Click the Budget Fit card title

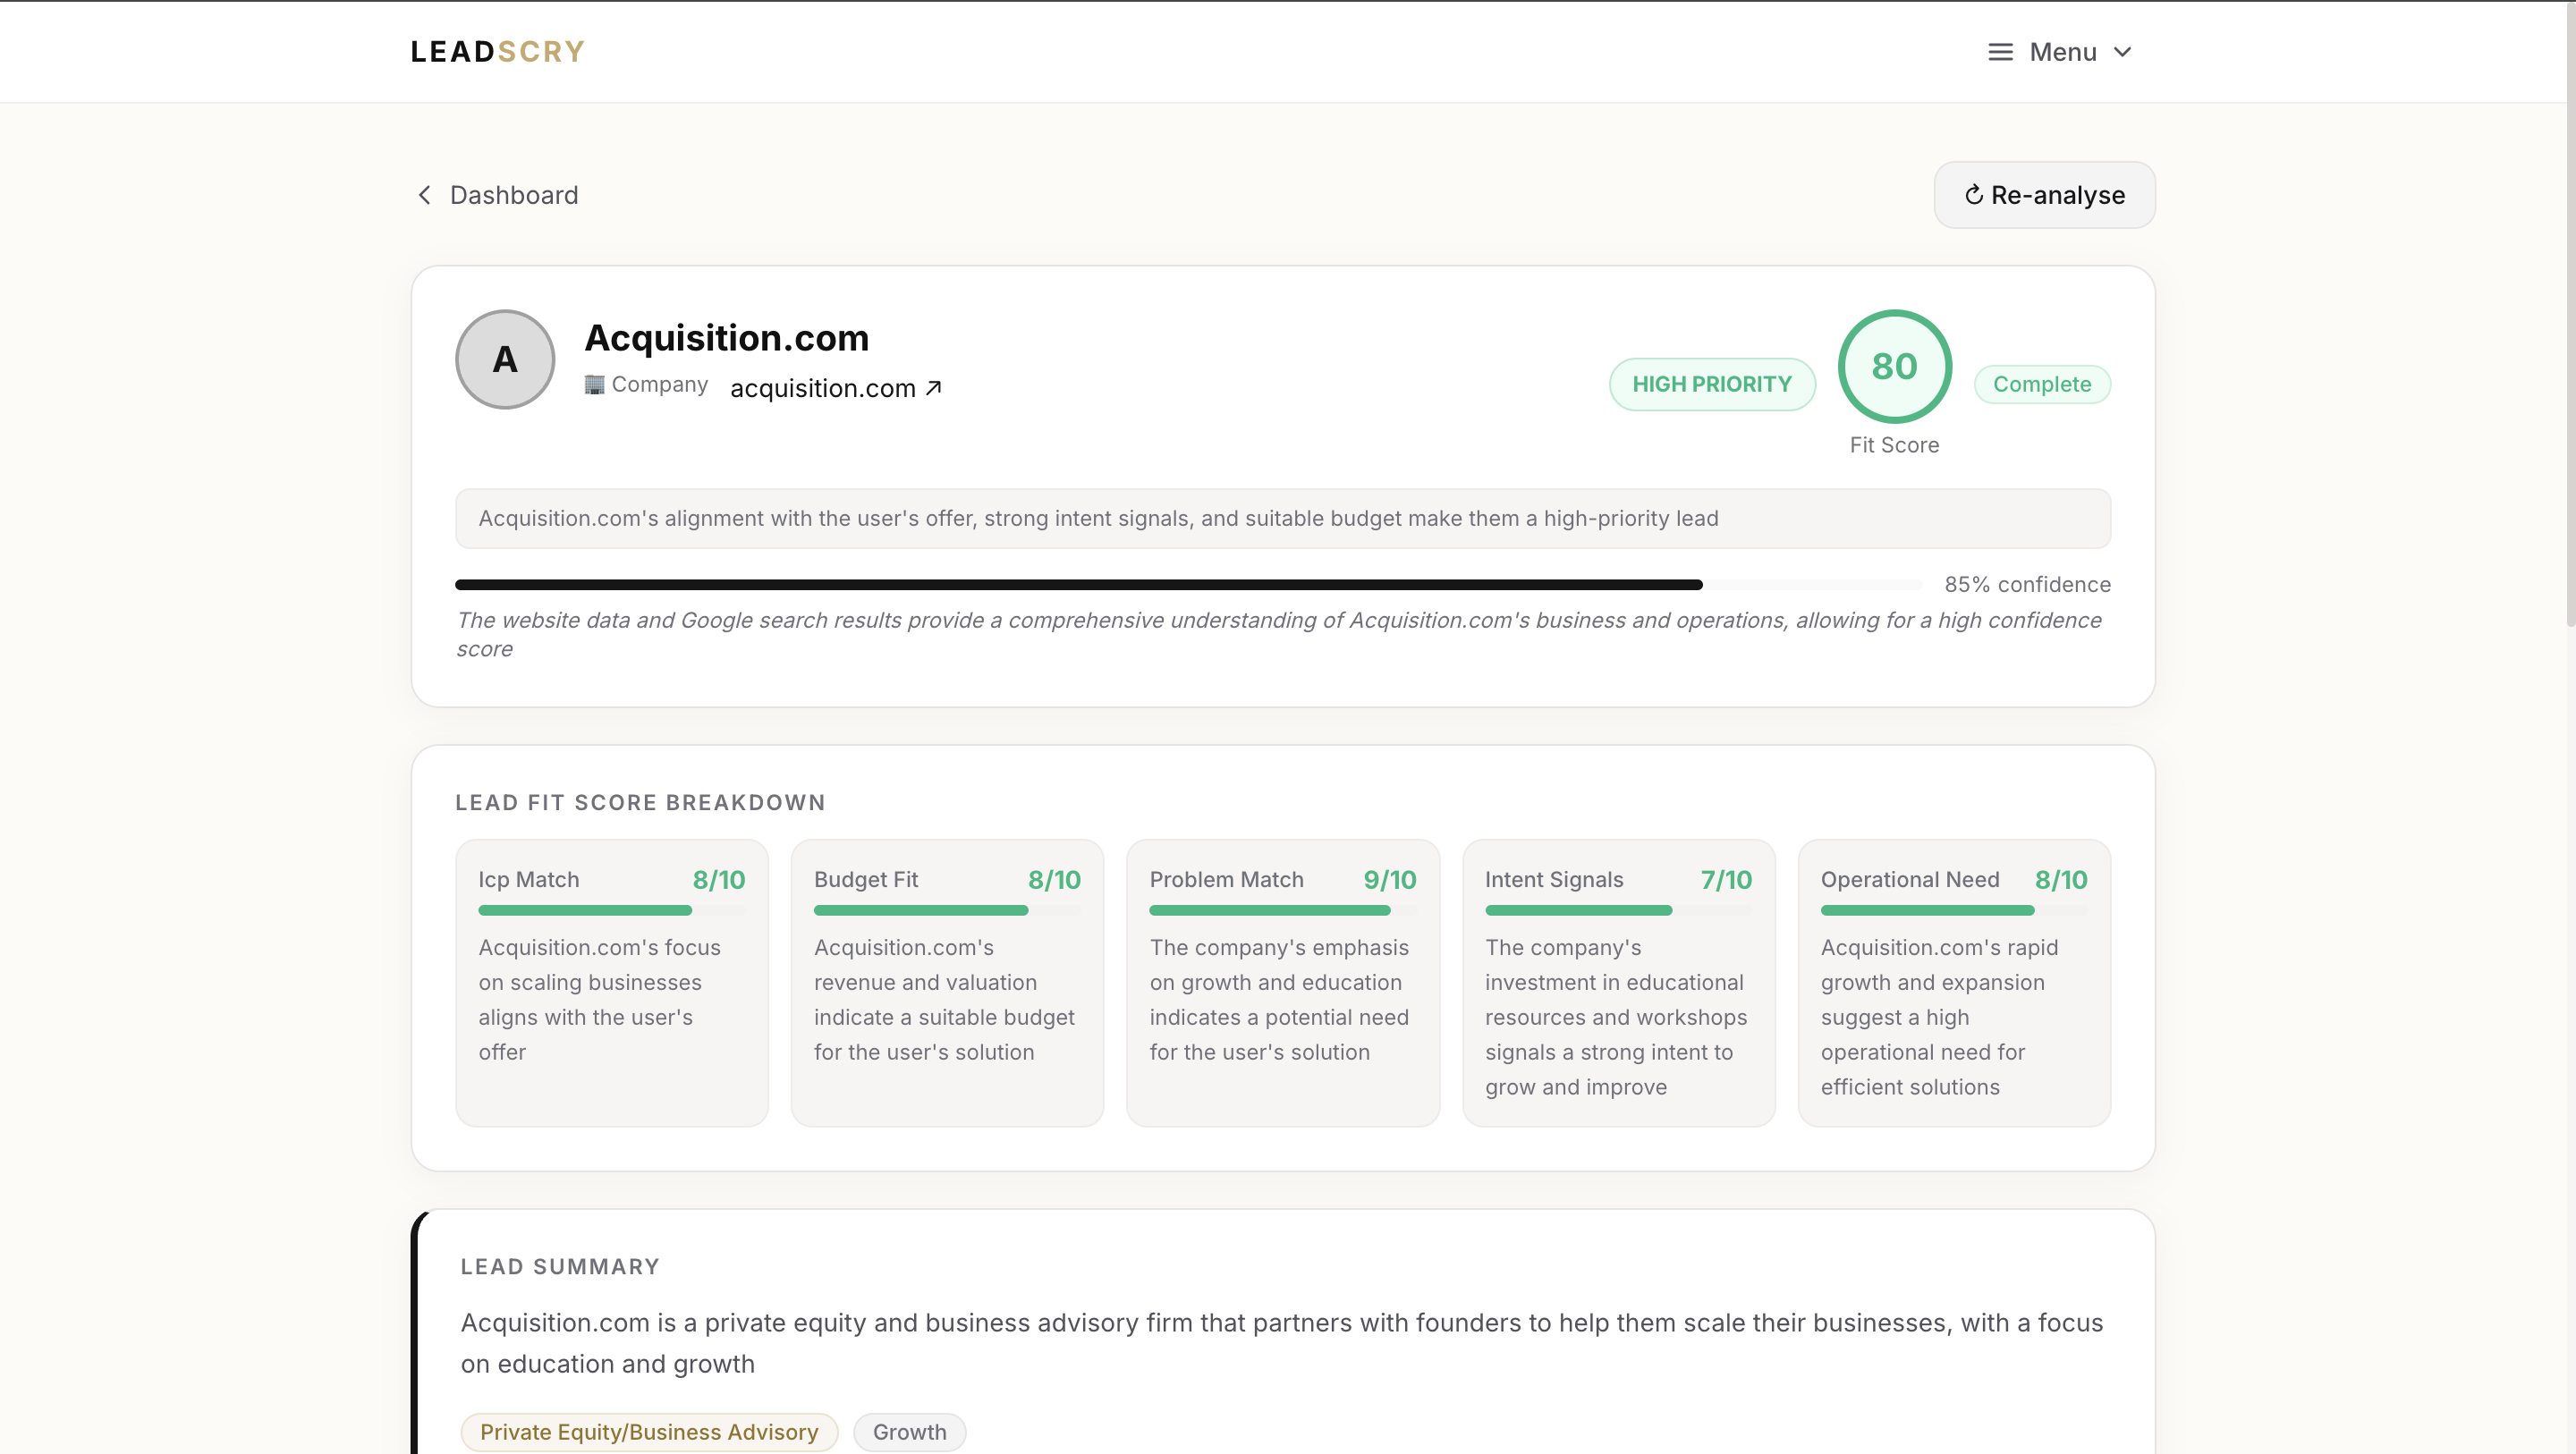click(865, 880)
